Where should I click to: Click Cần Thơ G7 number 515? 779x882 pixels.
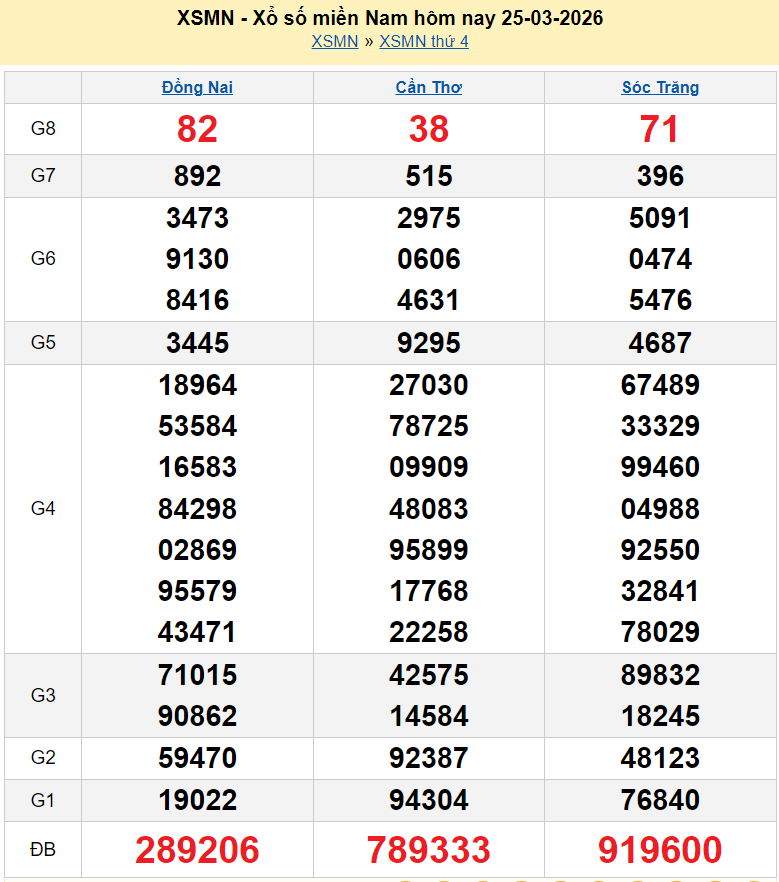pyautogui.click(x=428, y=176)
